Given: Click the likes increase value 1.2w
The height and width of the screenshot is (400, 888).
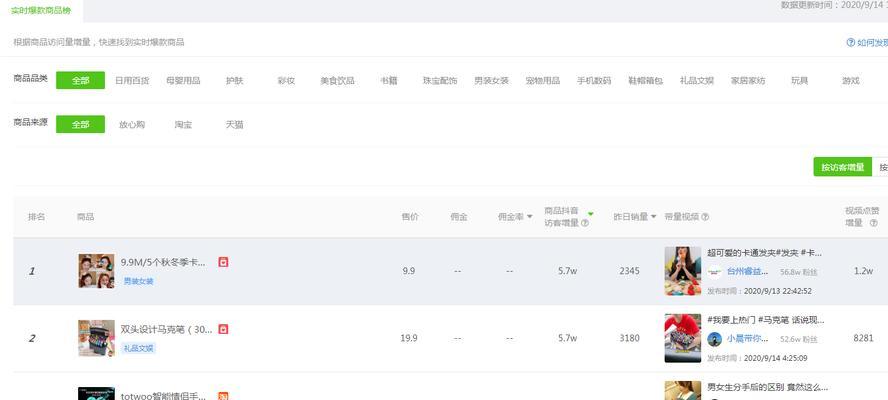Looking at the screenshot, I should coord(864,271).
